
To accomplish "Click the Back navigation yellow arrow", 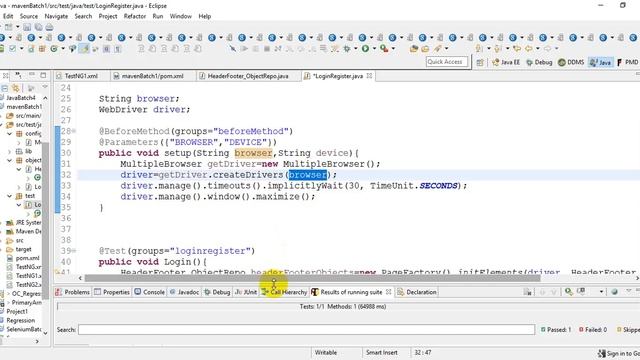I will 529,49.
